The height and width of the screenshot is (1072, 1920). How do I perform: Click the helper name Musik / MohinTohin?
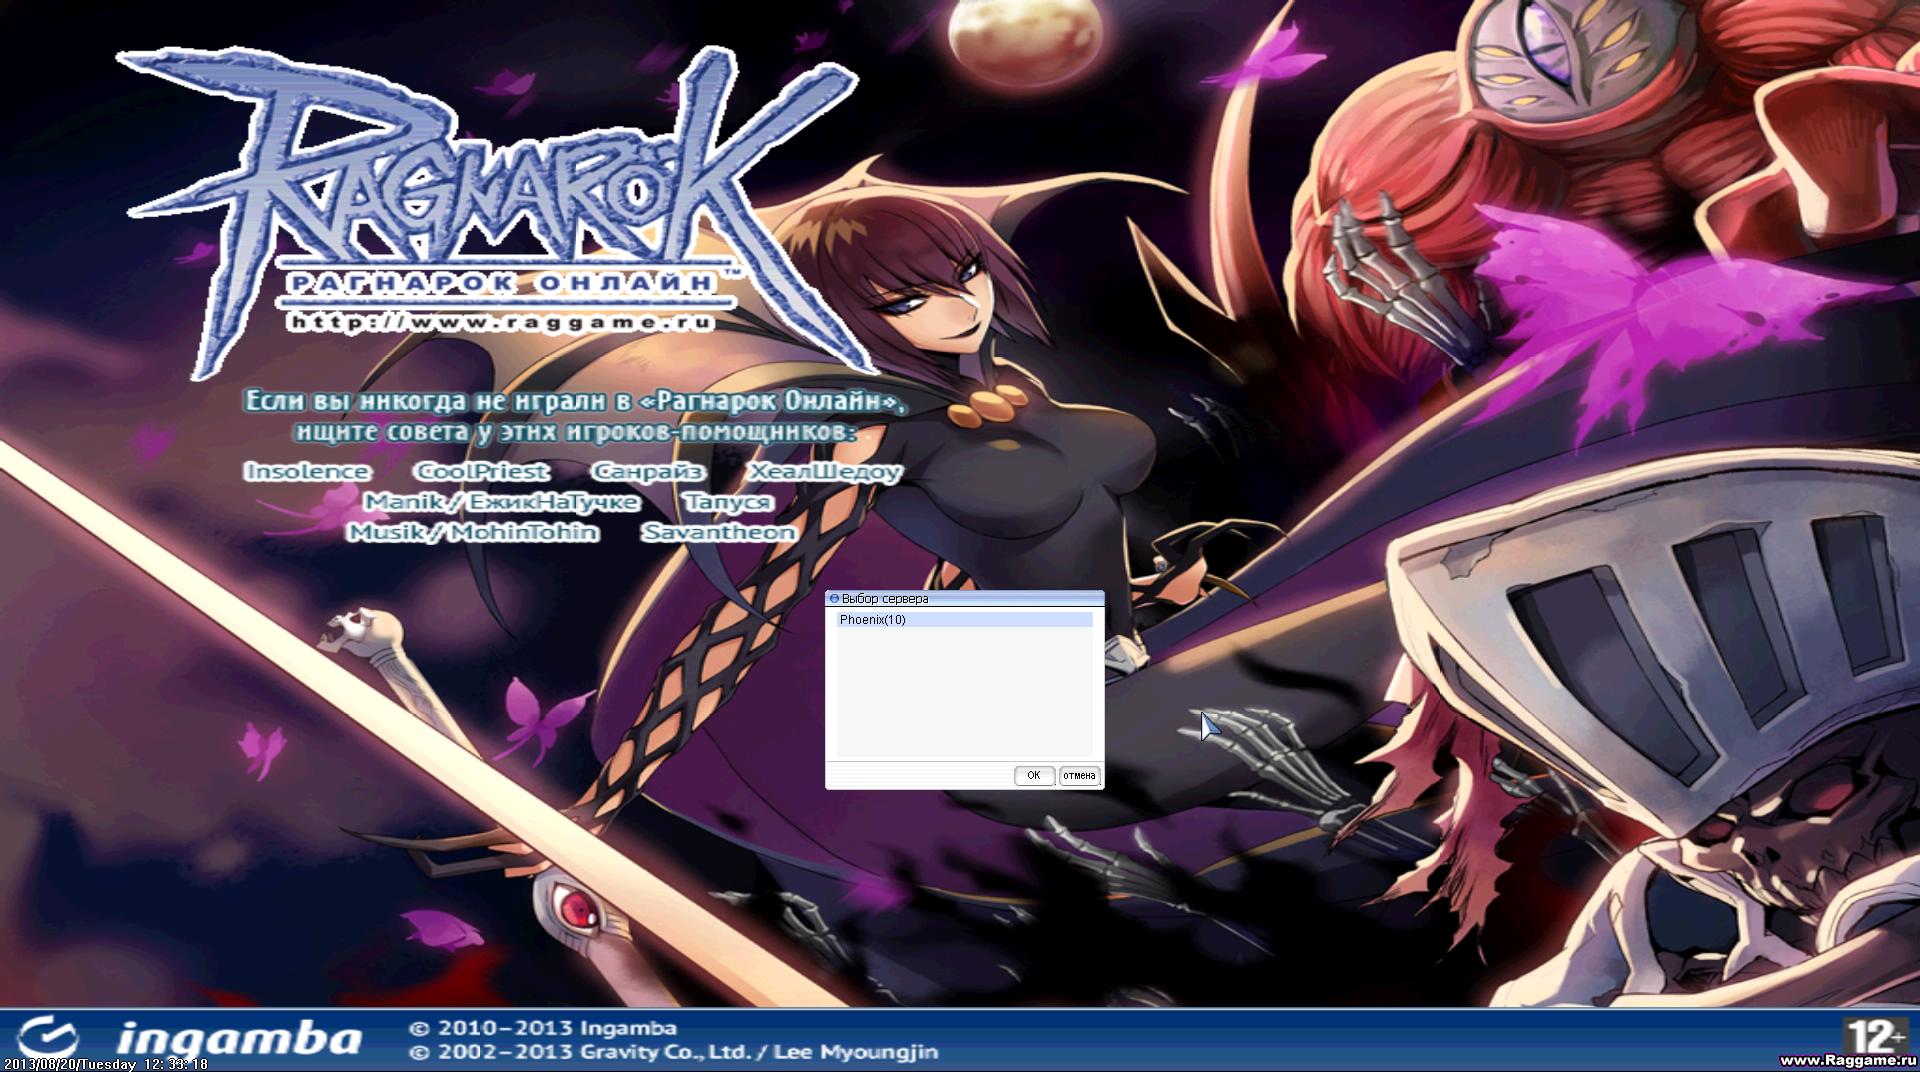pyautogui.click(x=473, y=532)
